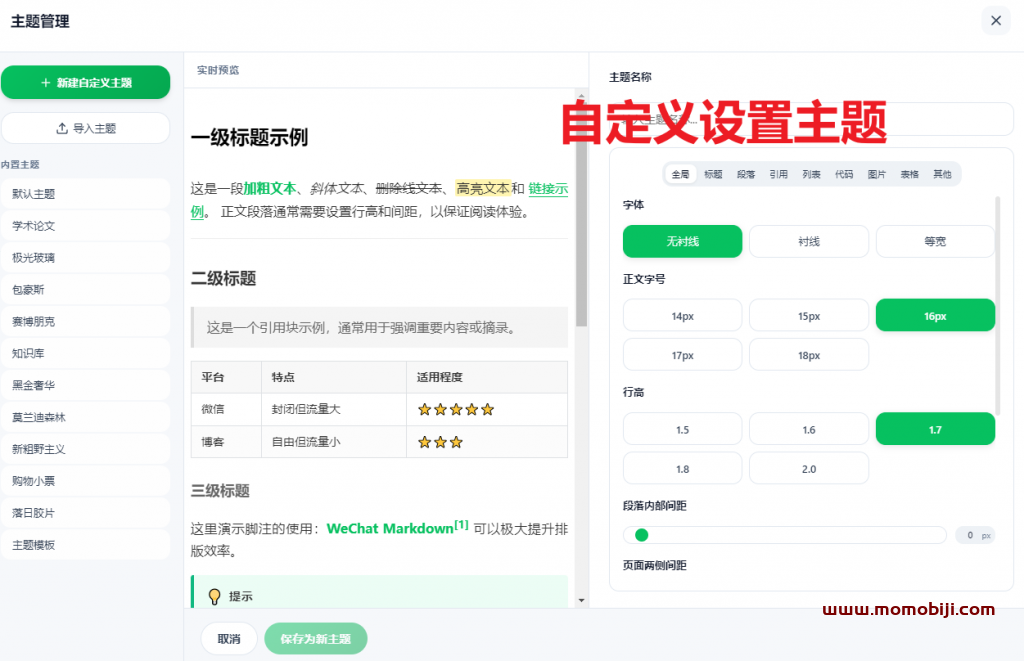Open the 黑金奢华 built-in theme
1024x661 pixels.
tap(85, 385)
